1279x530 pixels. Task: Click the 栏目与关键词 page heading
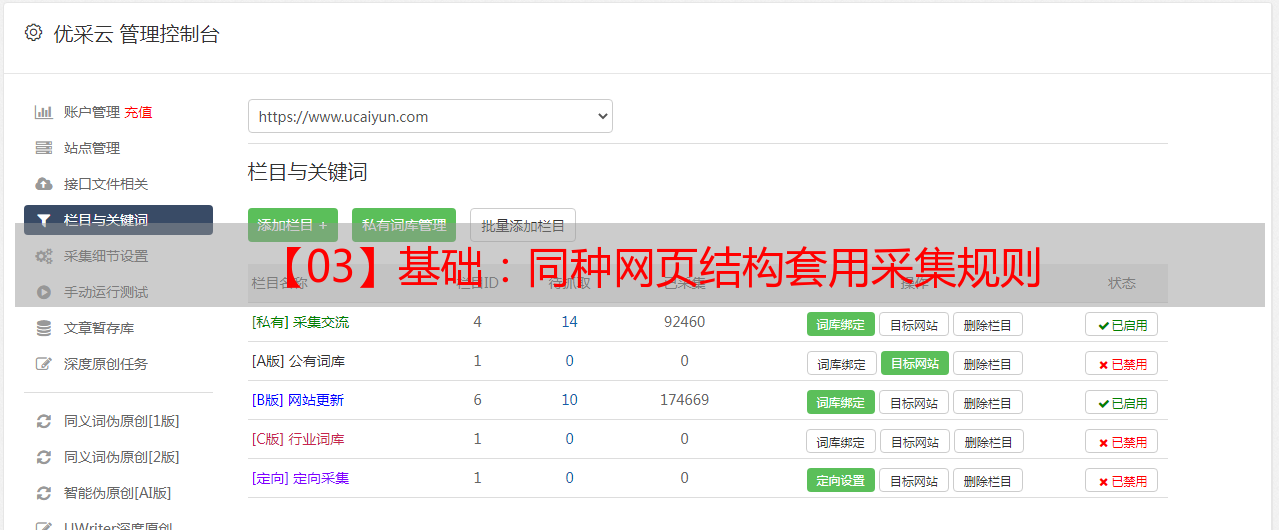(x=308, y=172)
